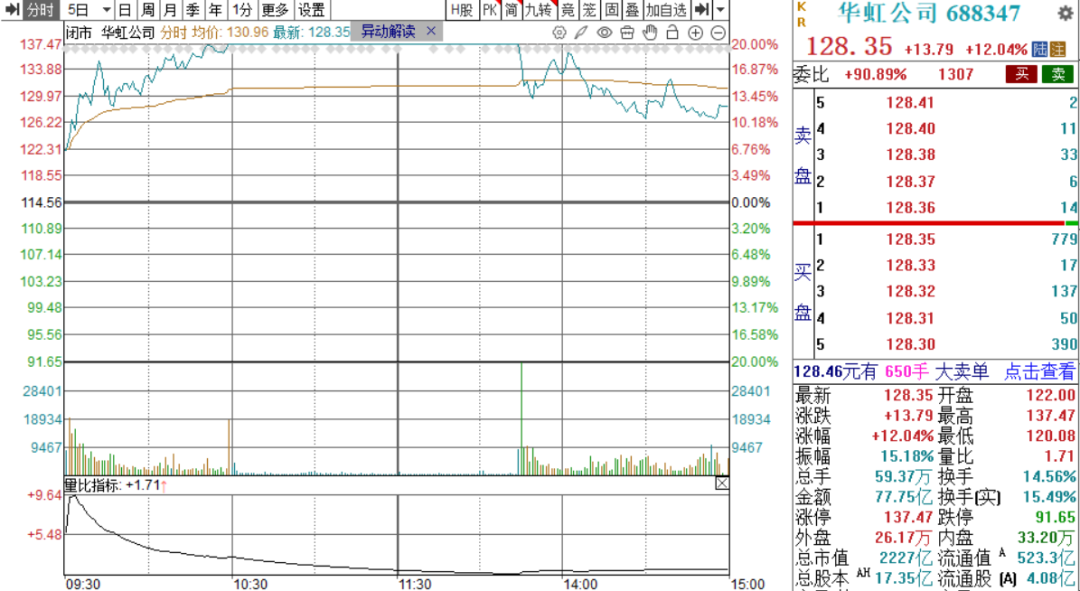The width and height of the screenshot is (1080, 591).
Task: Toggle the 叠 overlay comparison button
Action: click(x=631, y=10)
